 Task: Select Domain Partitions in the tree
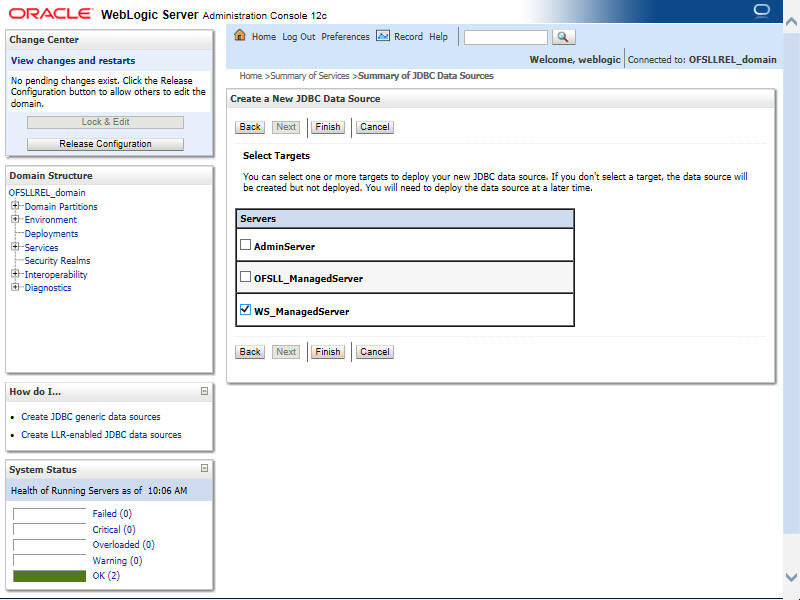[x=61, y=207]
